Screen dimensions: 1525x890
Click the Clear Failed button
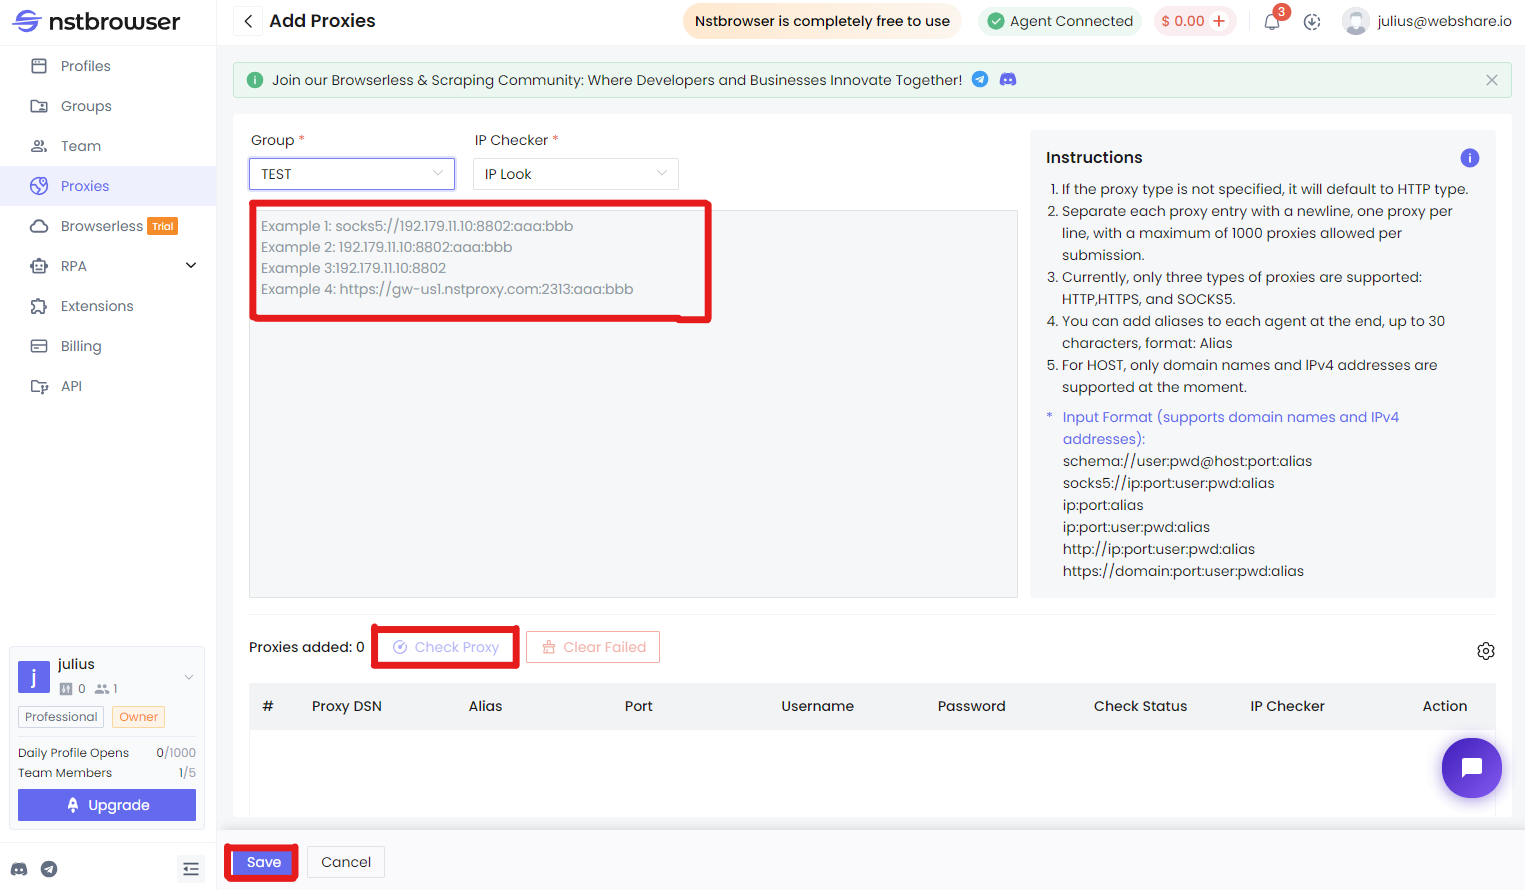click(593, 647)
